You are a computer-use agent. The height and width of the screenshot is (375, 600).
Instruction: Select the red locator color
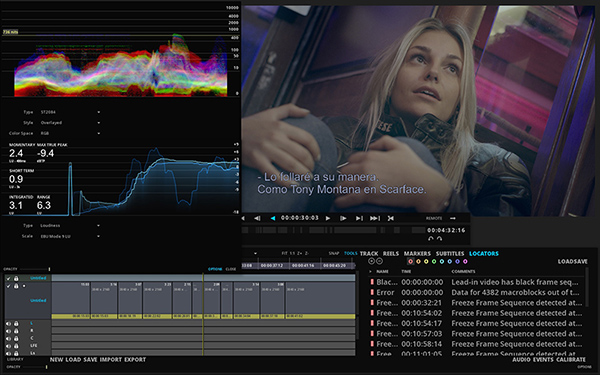pyautogui.click(x=410, y=261)
